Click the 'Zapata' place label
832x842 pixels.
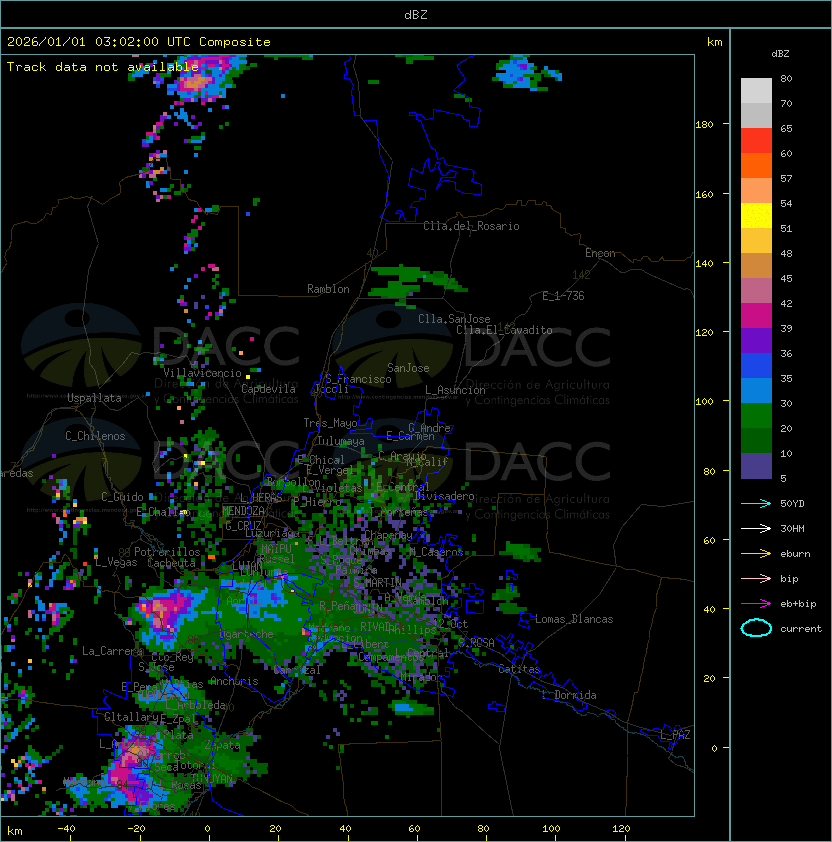(x=222, y=745)
